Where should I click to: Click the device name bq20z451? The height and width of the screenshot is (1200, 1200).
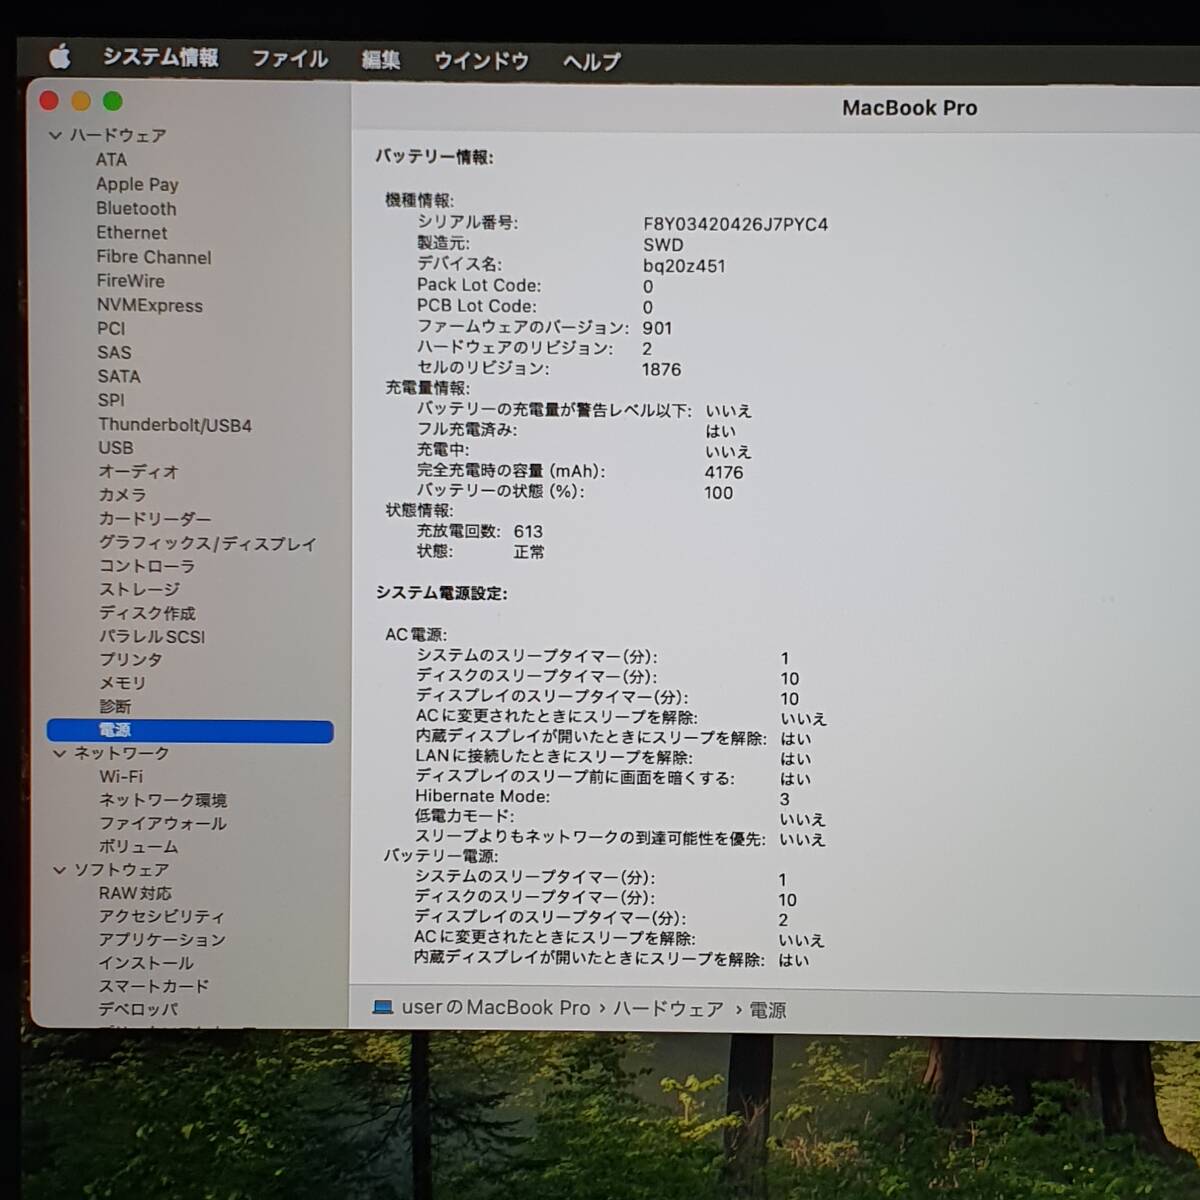pos(684,266)
